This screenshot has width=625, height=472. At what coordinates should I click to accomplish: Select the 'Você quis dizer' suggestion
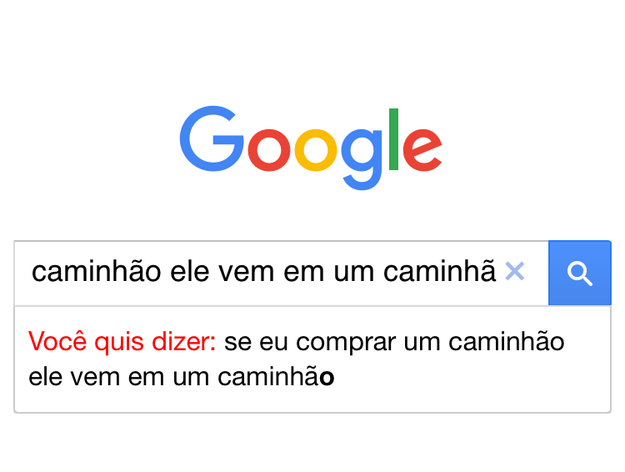pyautogui.click(x=312, y=359)
